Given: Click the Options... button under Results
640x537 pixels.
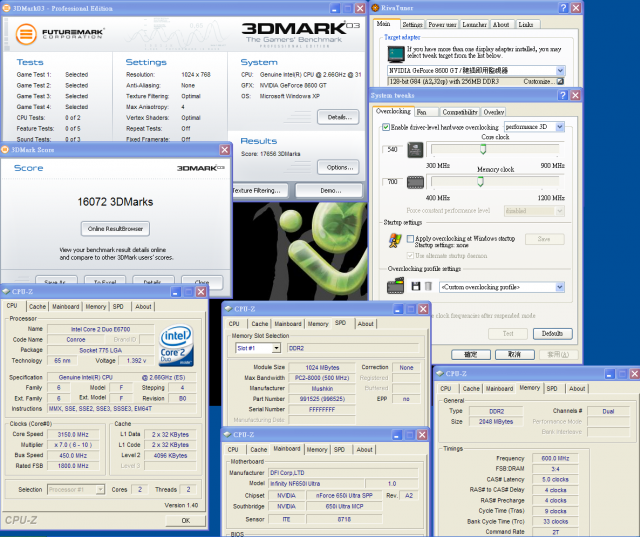Looking at the screenshot, I should (x=338, y=167).
